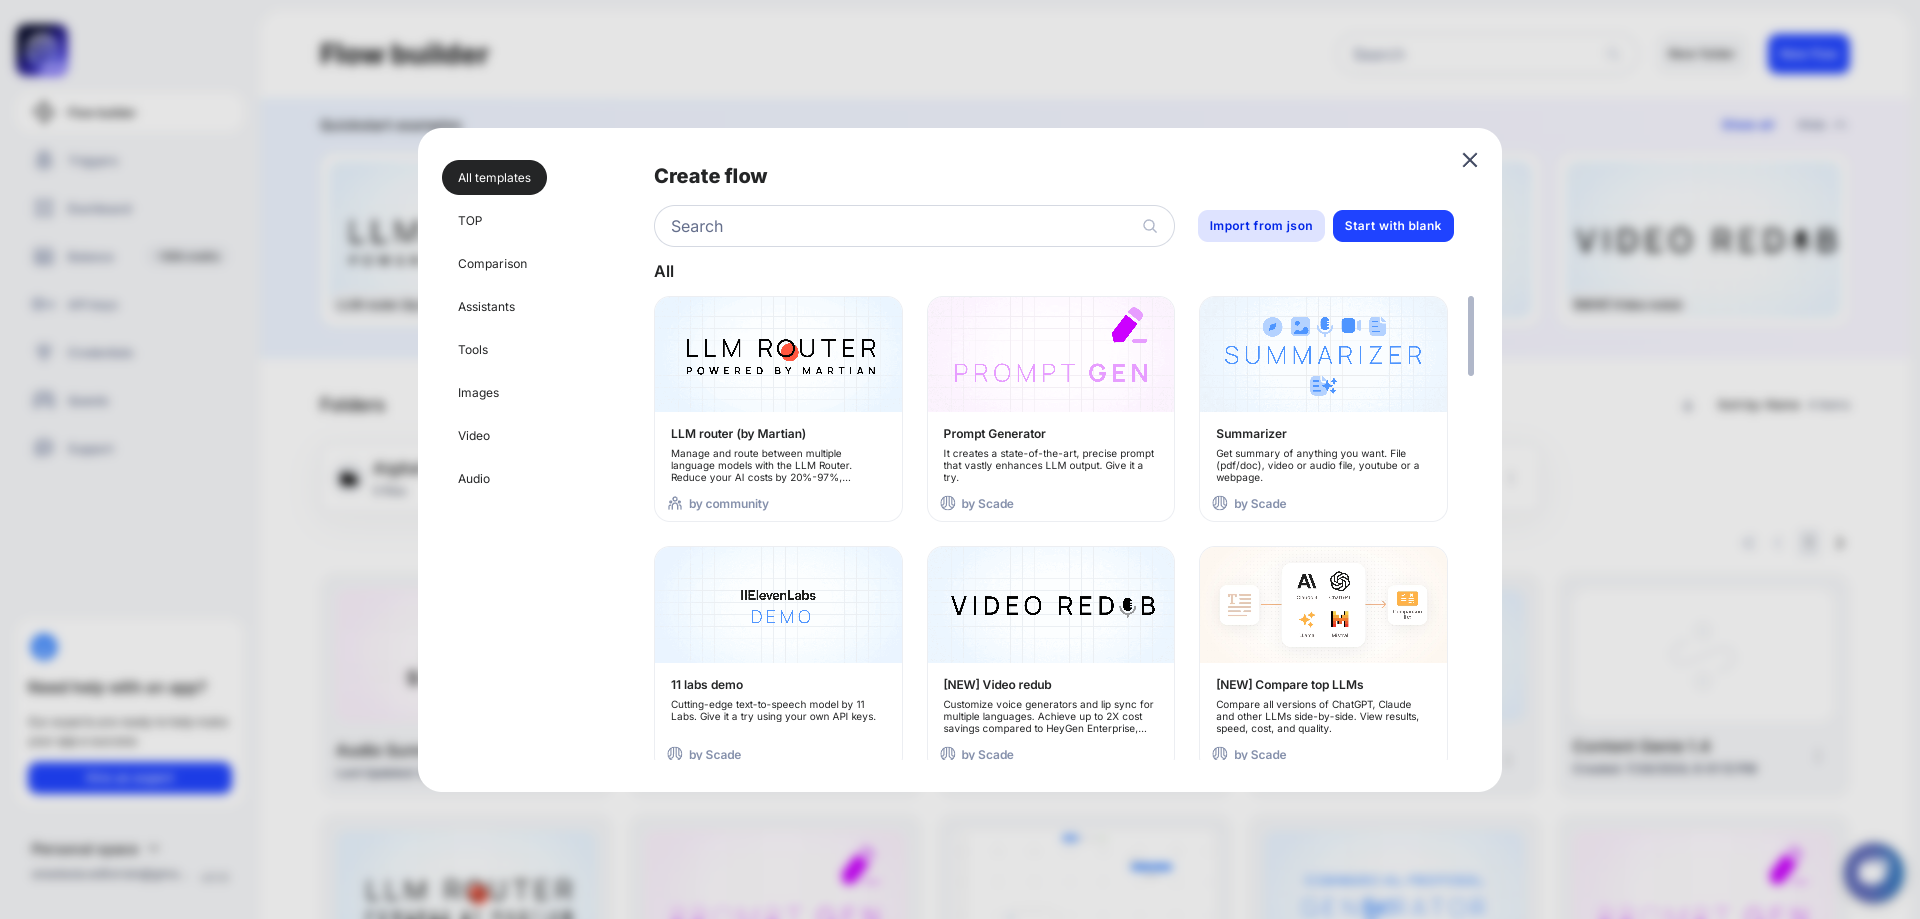This screenshot has width=1920, height=919.
Task: Click the template list scrollbar
Action: click(x=1470, y=336)
